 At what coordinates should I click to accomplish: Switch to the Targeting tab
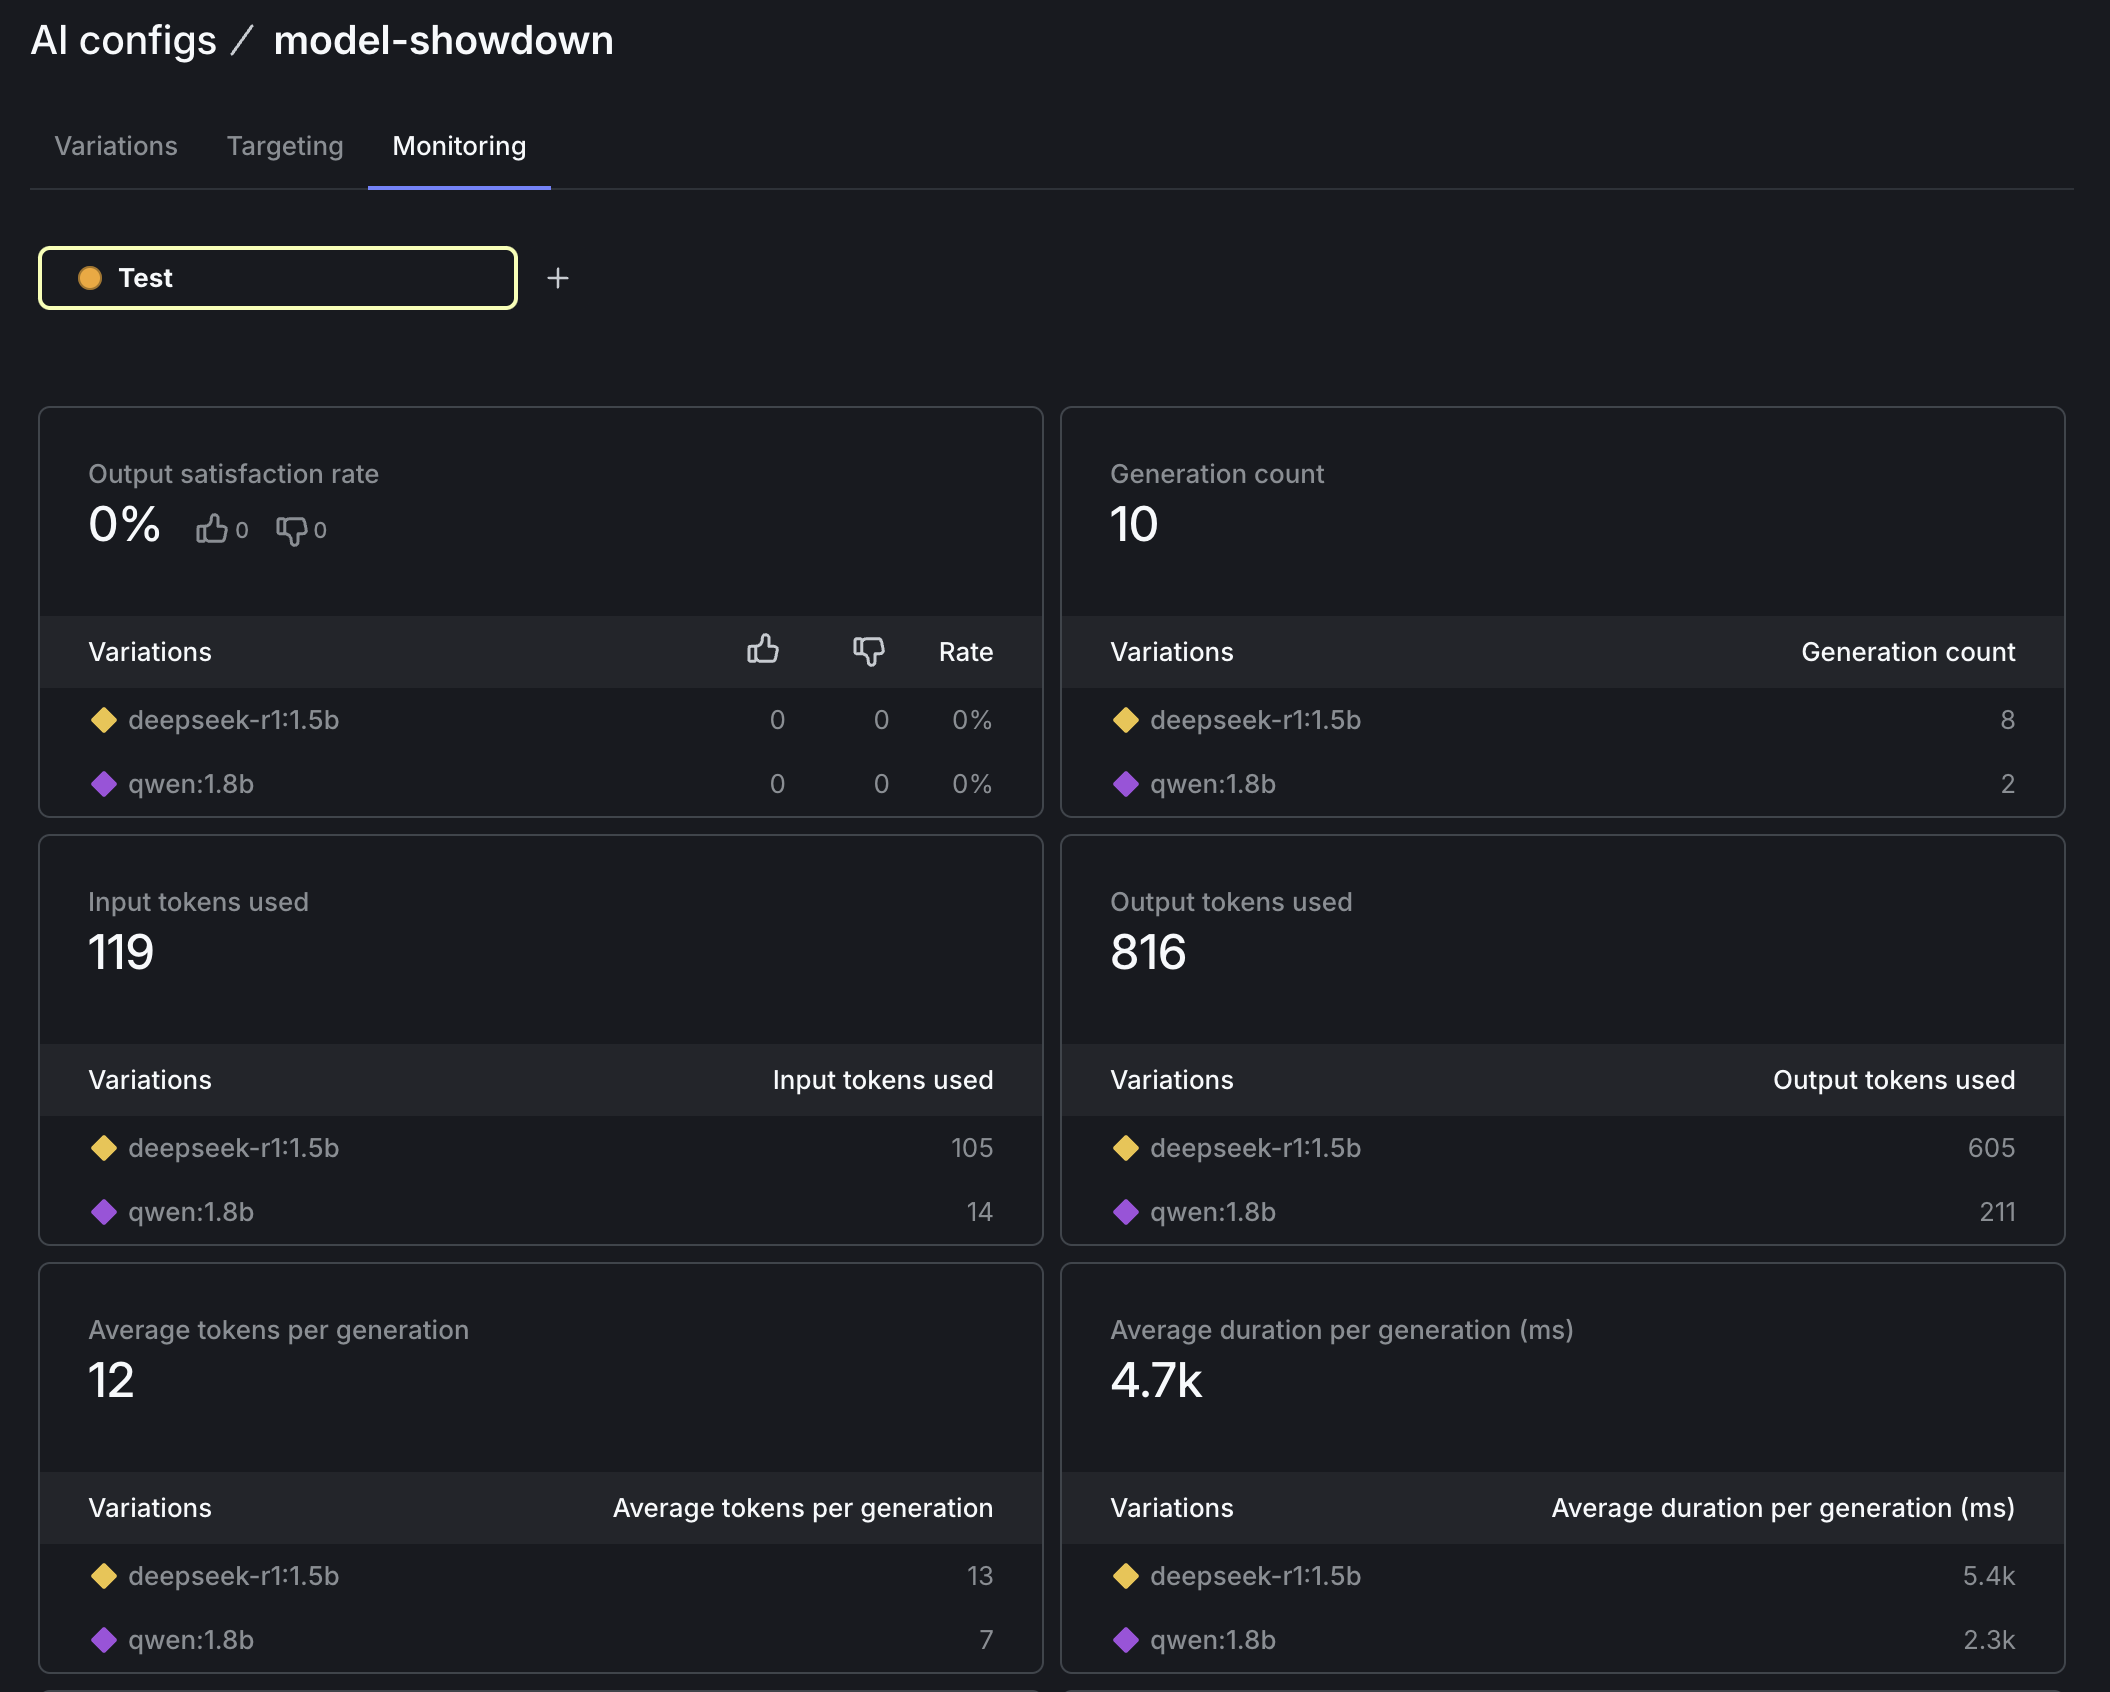283,146
